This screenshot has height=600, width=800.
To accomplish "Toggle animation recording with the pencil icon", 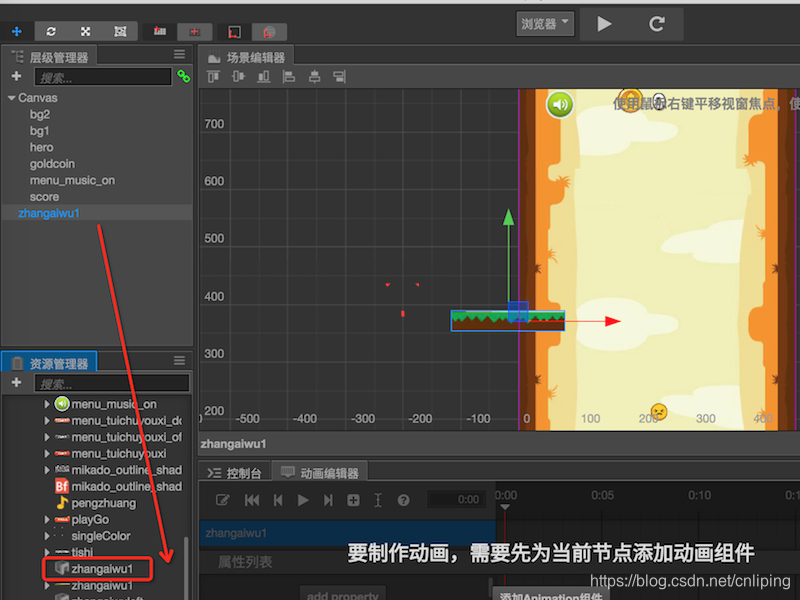I will point(224,499).
